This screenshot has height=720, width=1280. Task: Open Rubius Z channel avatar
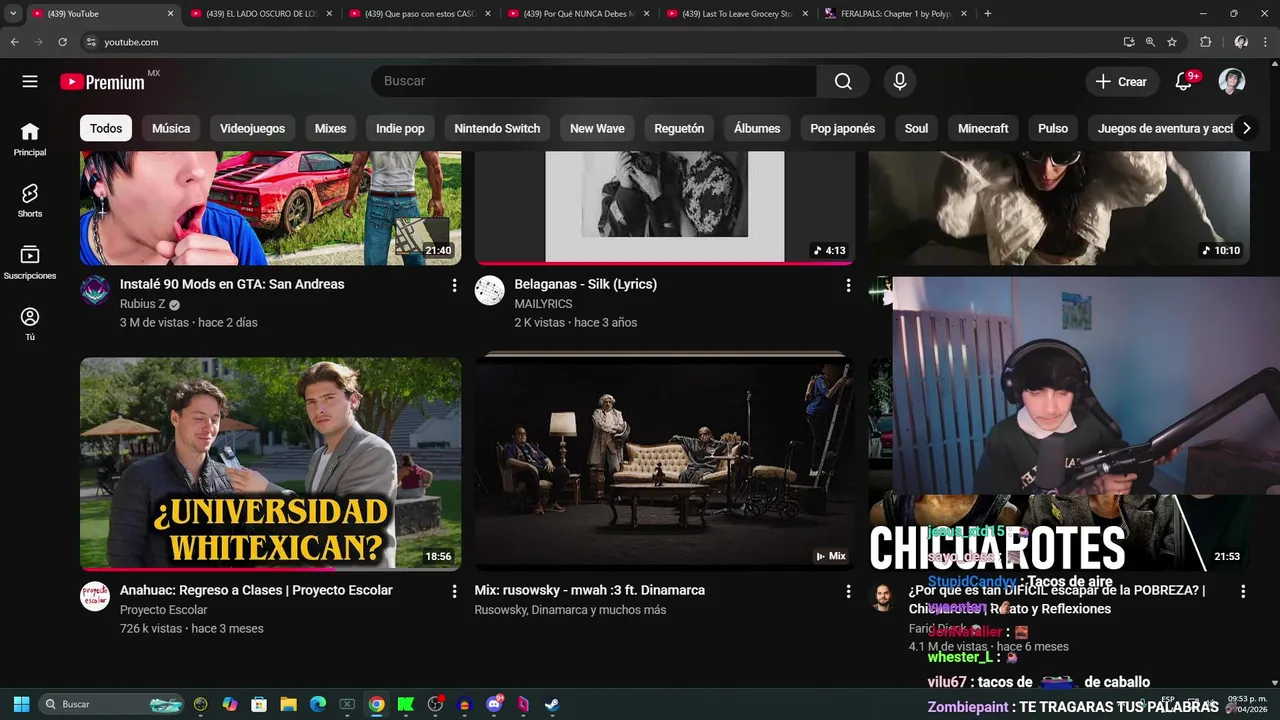pos(95,291)
